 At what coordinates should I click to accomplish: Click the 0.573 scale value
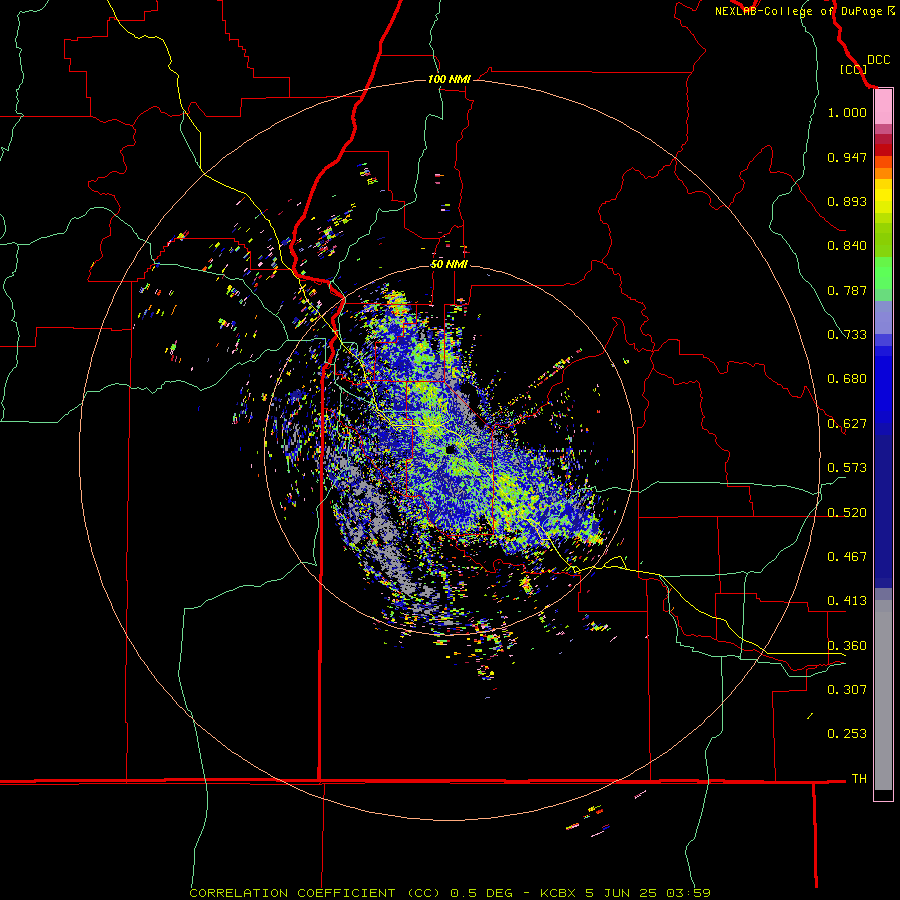[x=847, y=468]
